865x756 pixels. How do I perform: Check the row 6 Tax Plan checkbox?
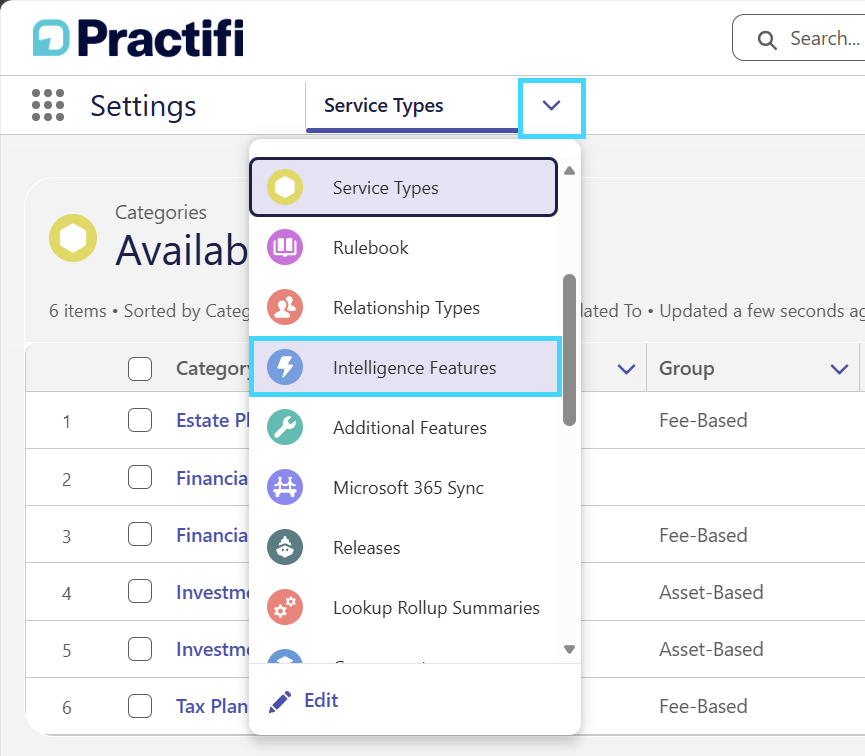pos(140,706)
